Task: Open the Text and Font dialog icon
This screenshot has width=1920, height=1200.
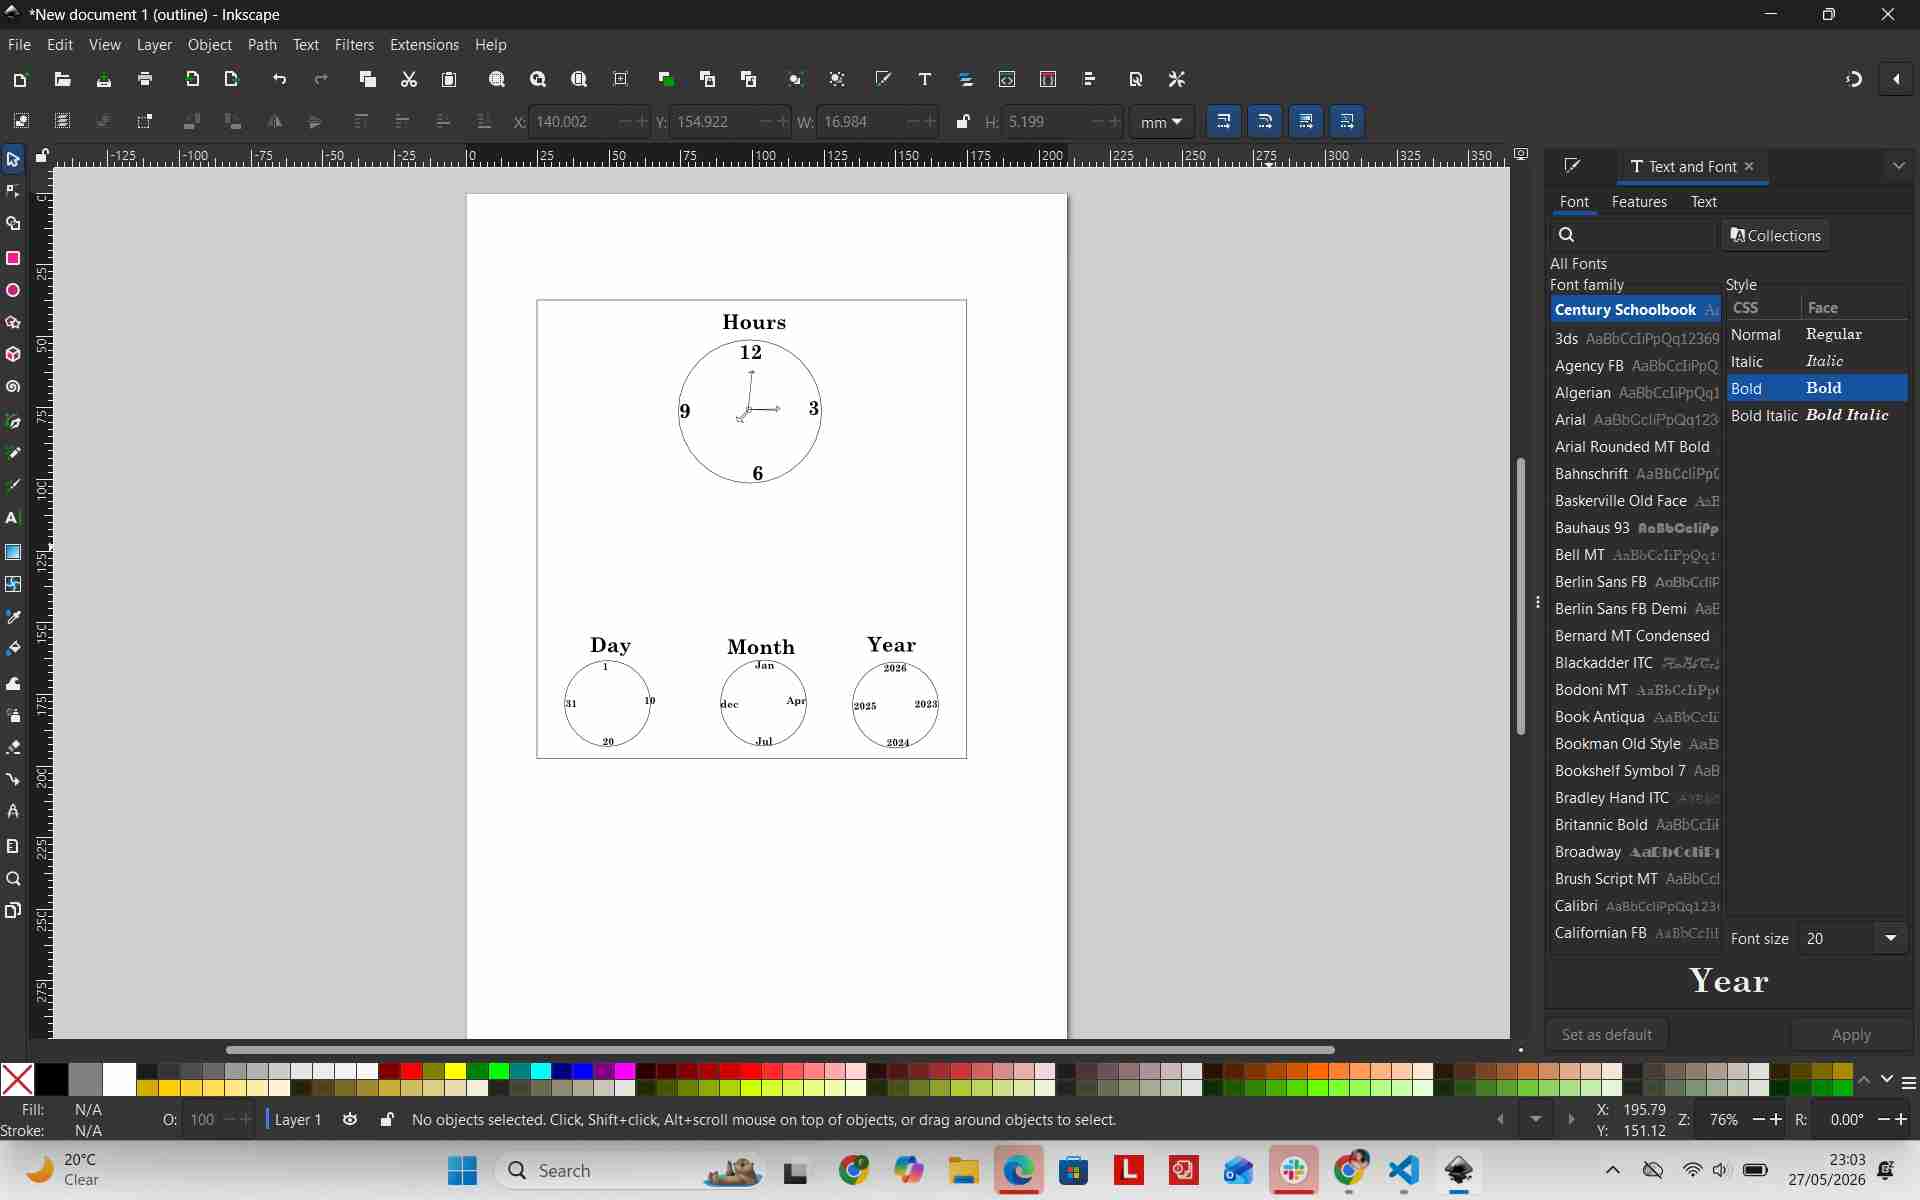Action: [x=925, y=79]
